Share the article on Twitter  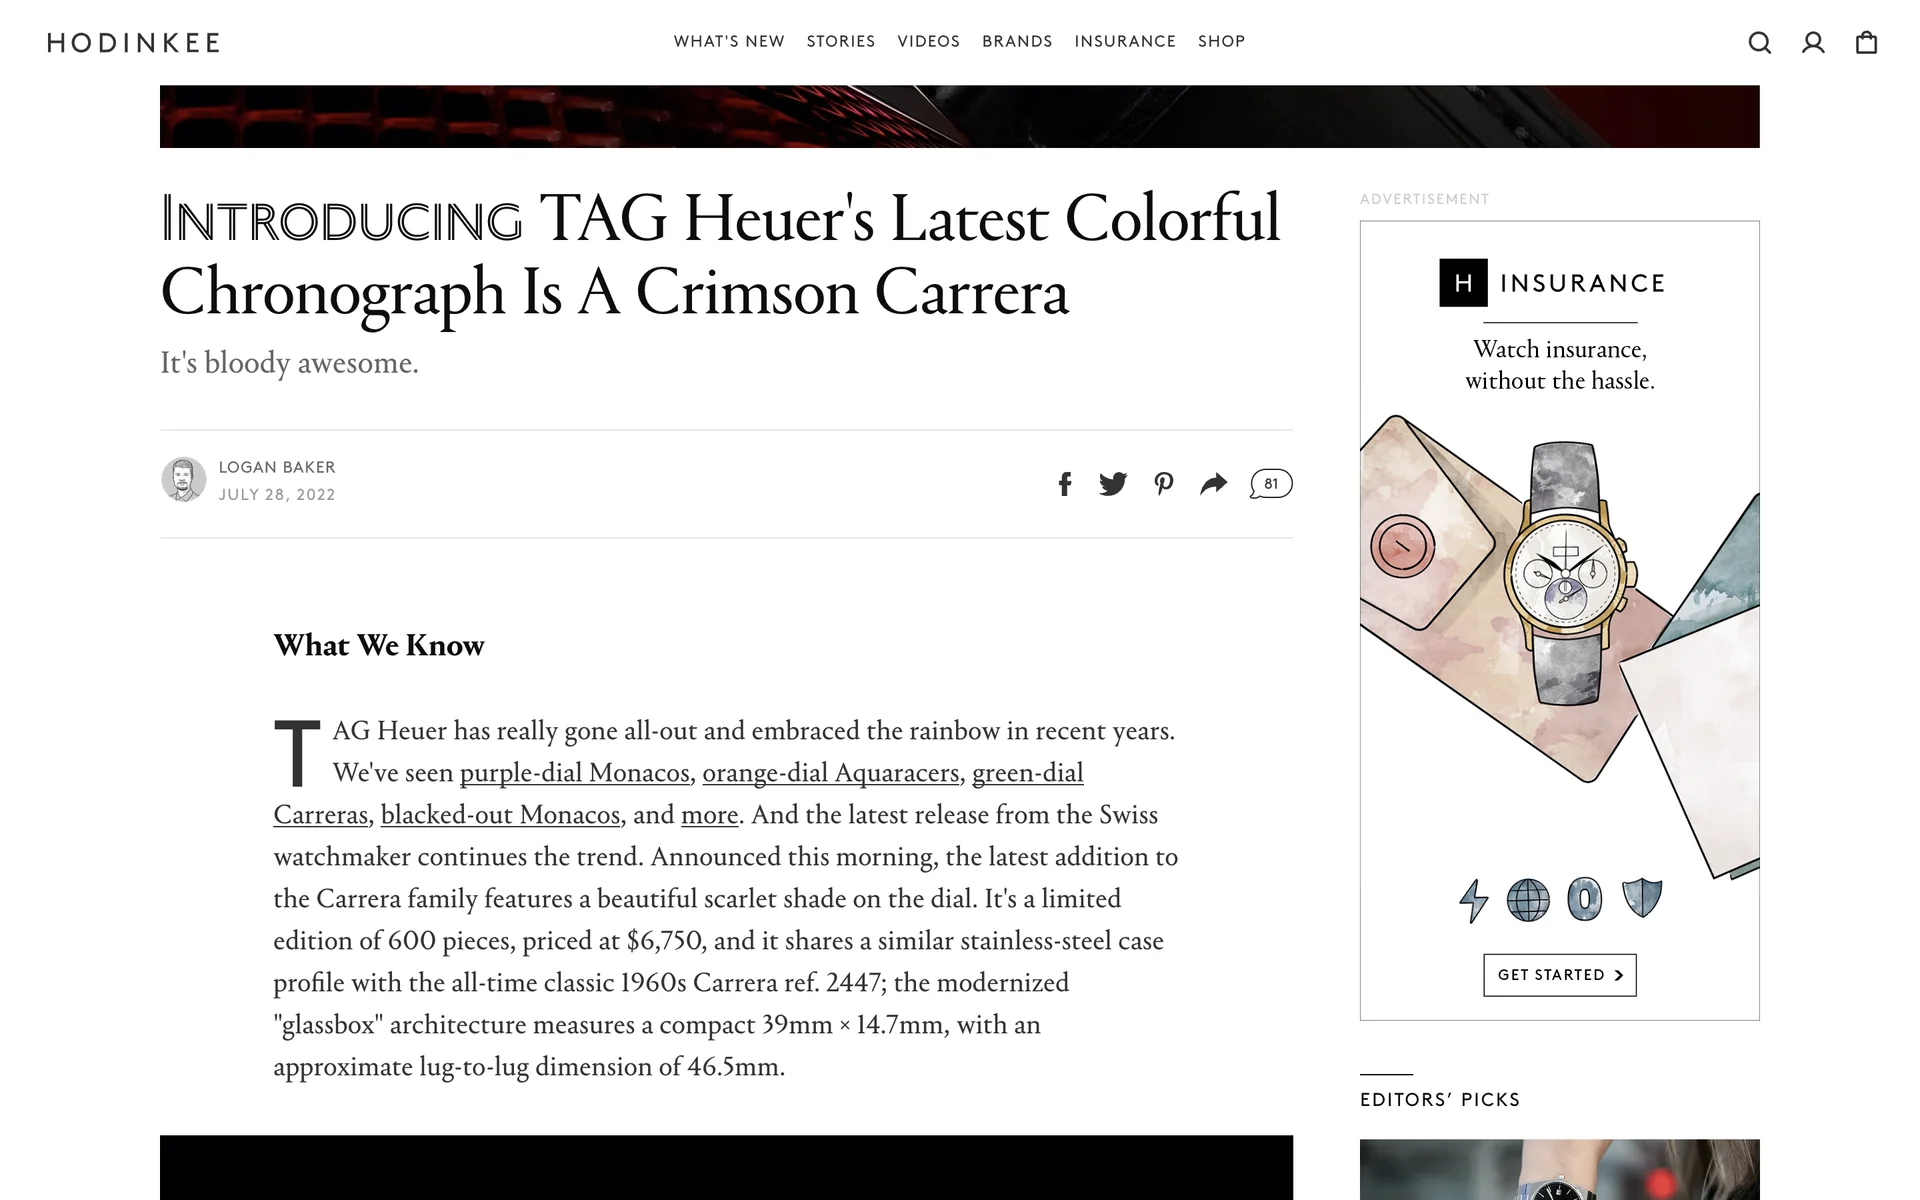(x=1113, y=484)
